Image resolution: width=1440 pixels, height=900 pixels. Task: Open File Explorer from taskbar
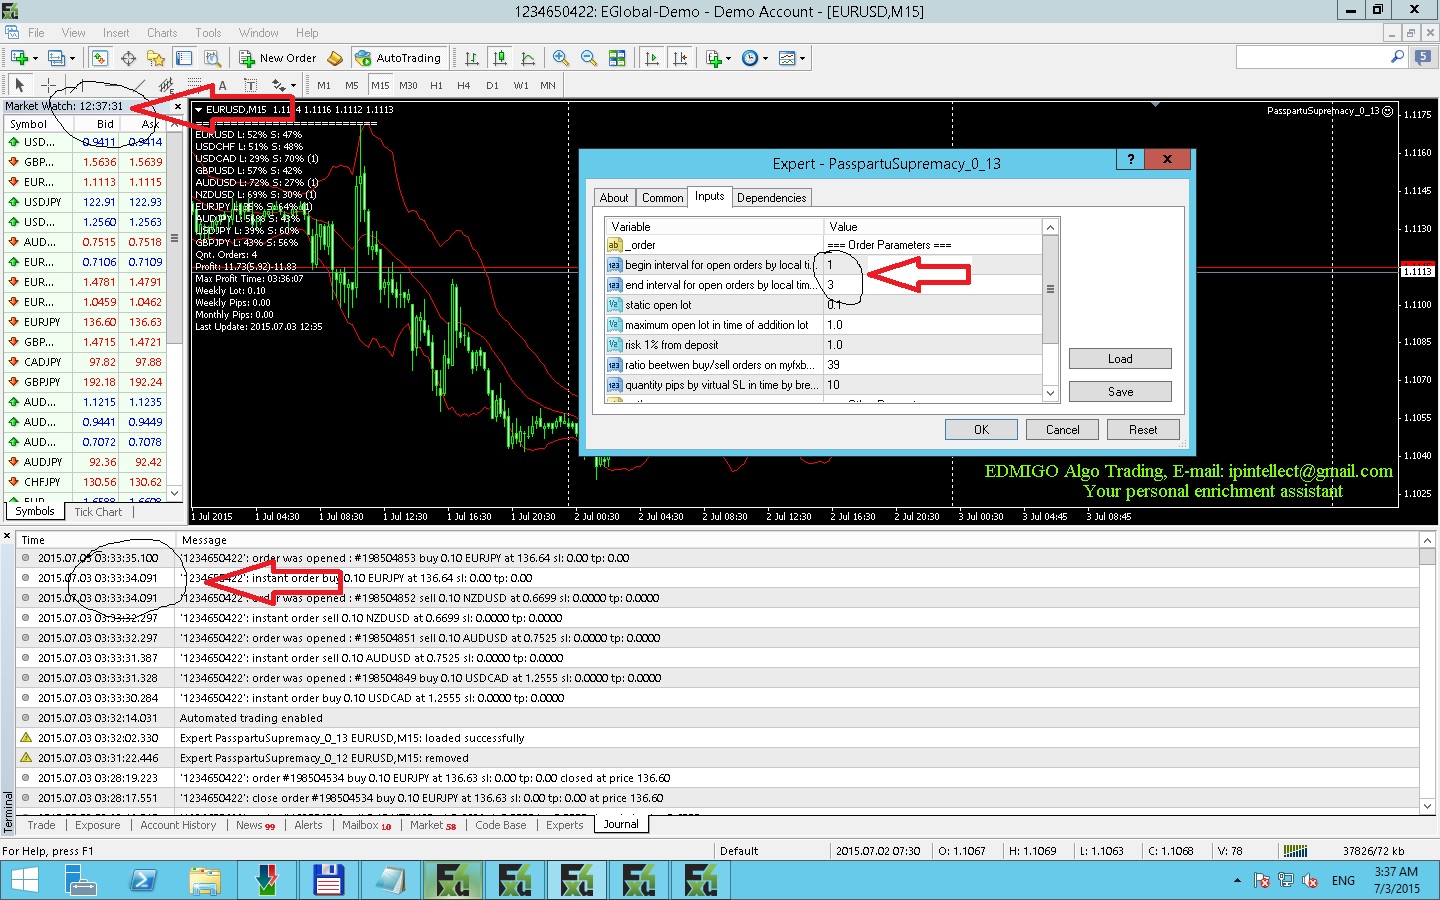[204, 880]
